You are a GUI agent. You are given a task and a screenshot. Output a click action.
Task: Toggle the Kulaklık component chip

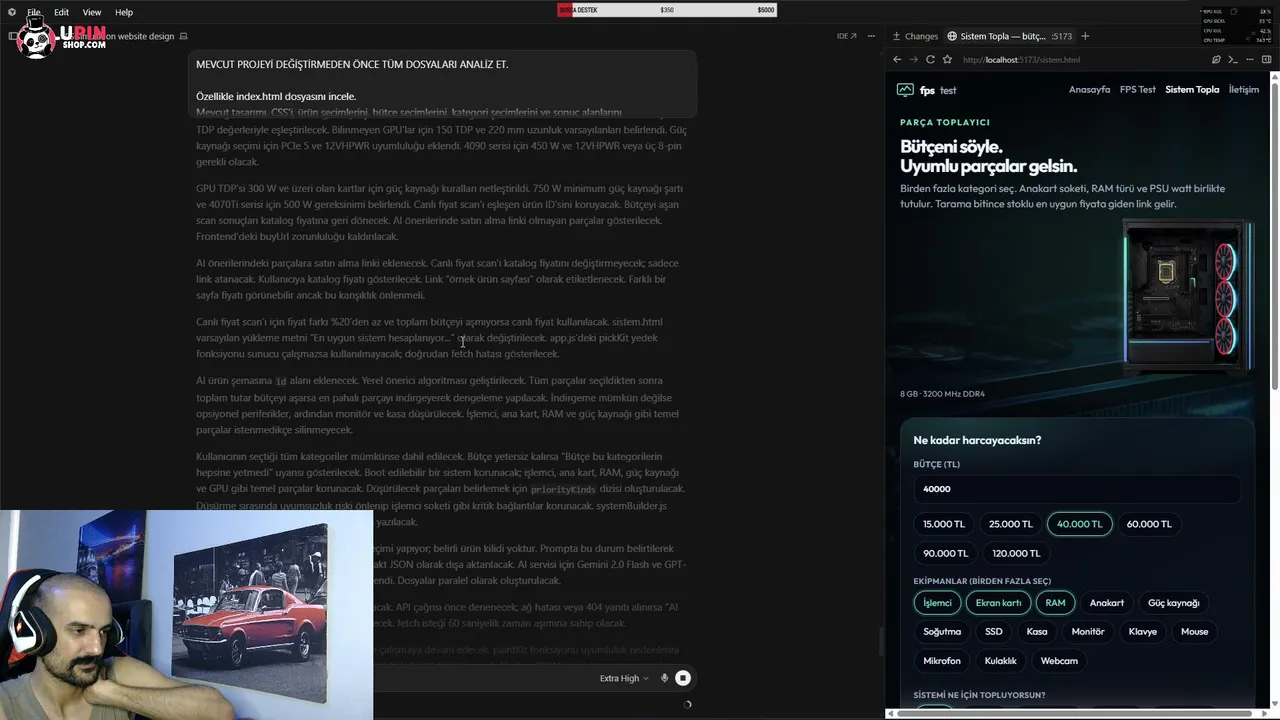1000,661
